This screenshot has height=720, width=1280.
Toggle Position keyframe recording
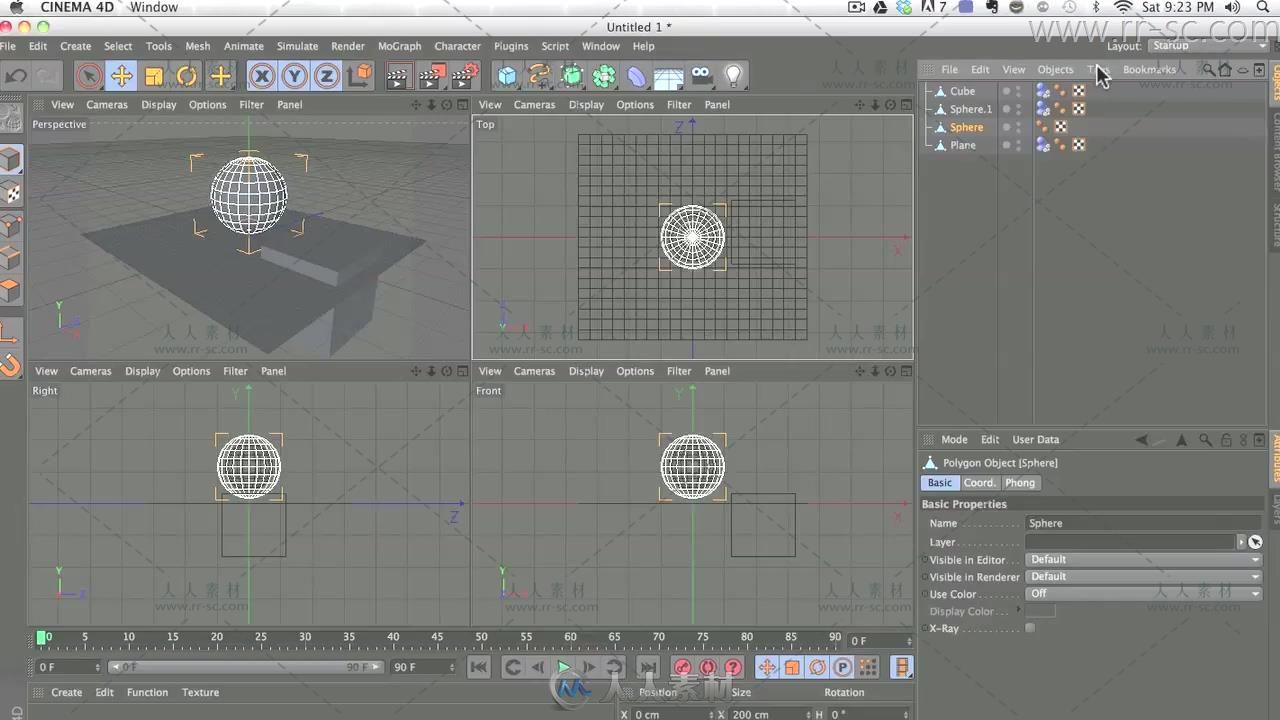click(x=767, y=667)
